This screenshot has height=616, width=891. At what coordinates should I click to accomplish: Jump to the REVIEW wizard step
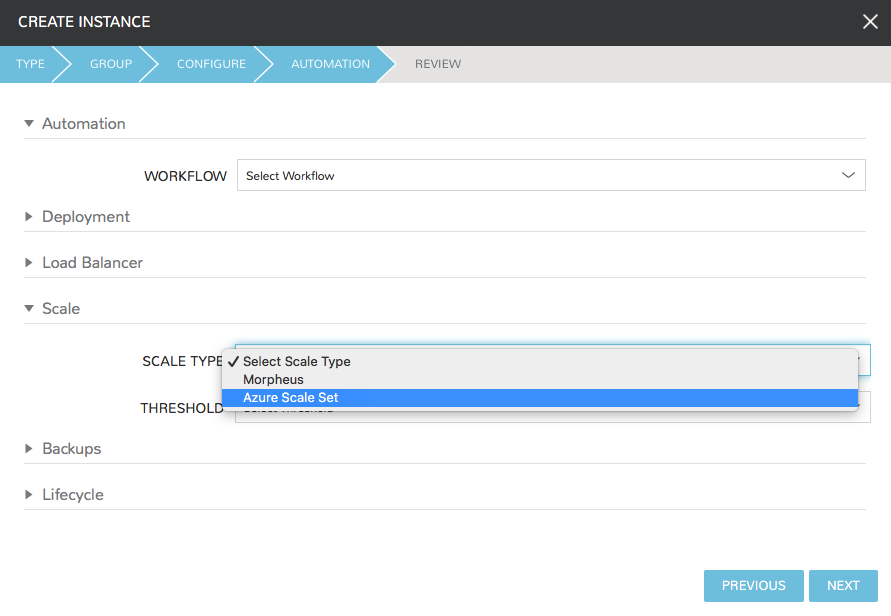pyautogui.click(x=438, y=64)
